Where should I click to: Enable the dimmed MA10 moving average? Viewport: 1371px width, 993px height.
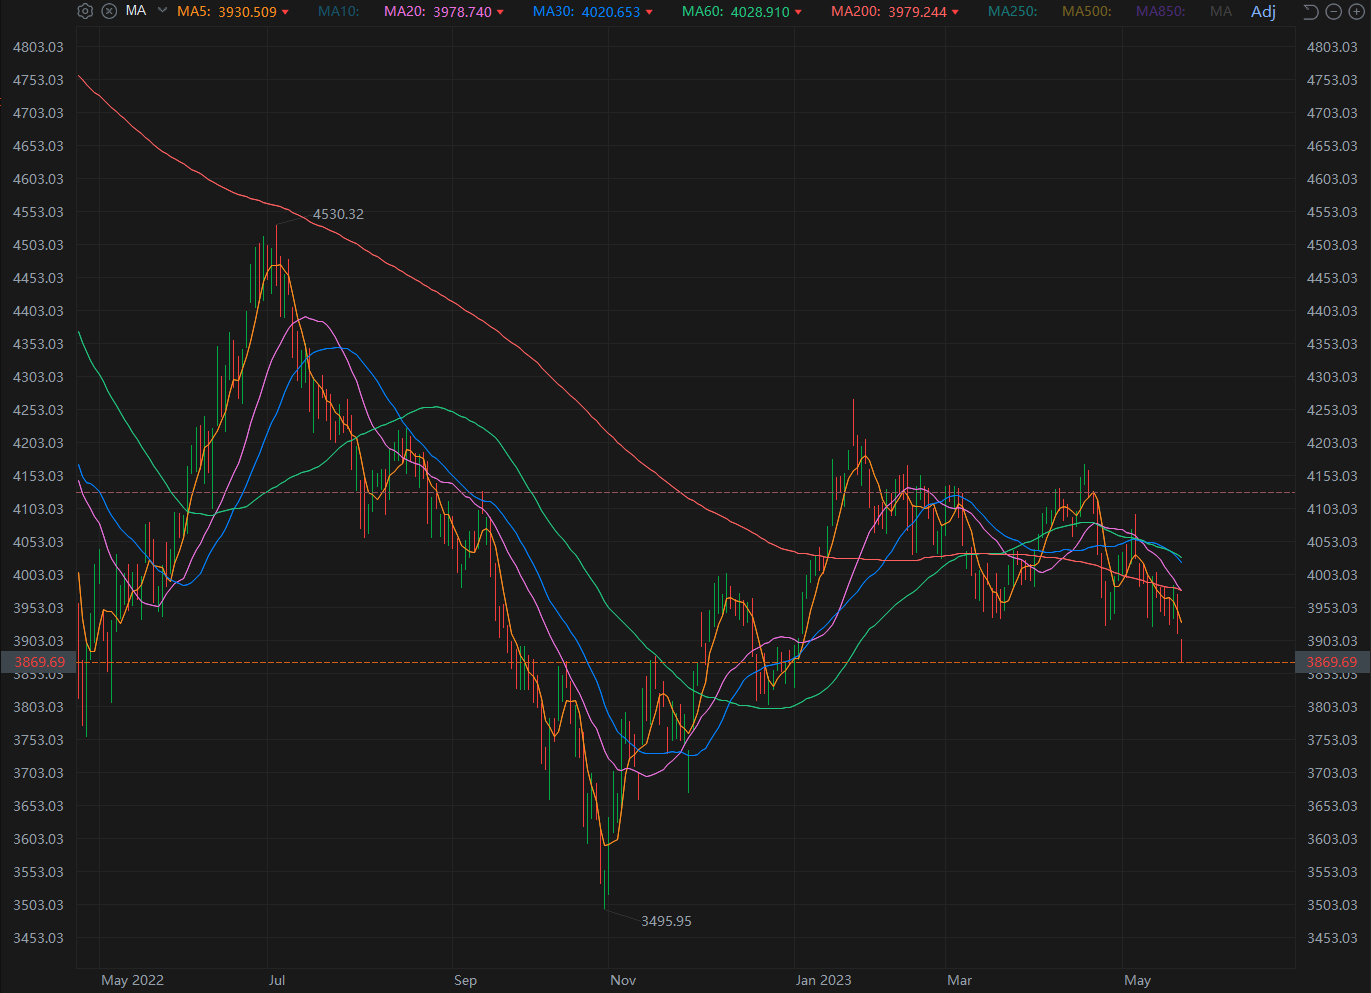(339, 12)
